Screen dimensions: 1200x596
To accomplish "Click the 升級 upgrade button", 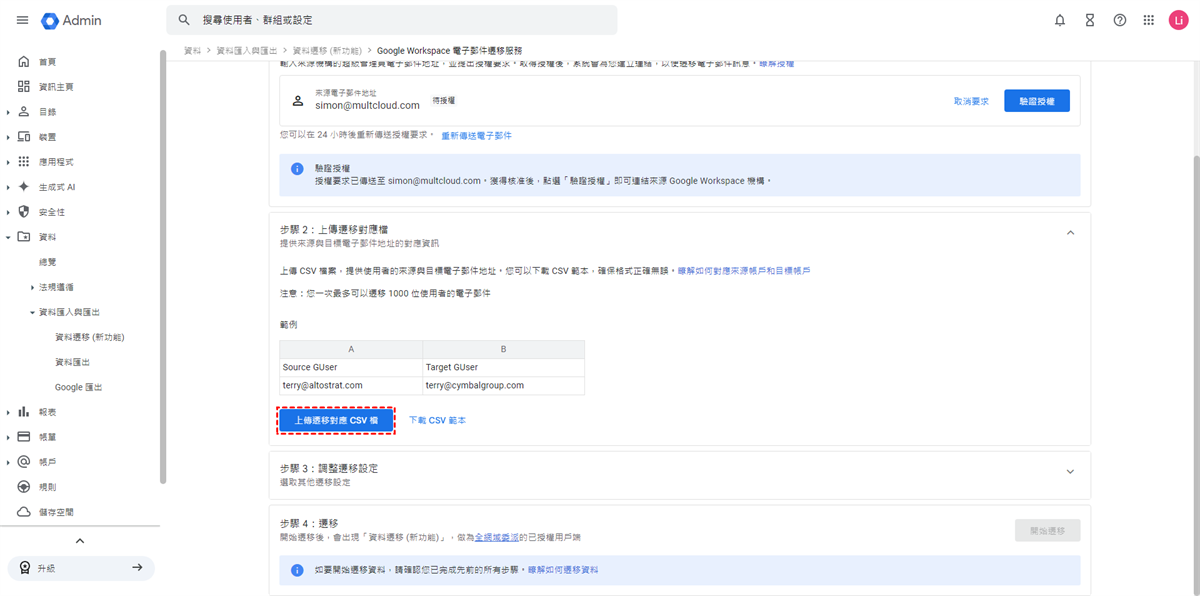I will point(81,568).
